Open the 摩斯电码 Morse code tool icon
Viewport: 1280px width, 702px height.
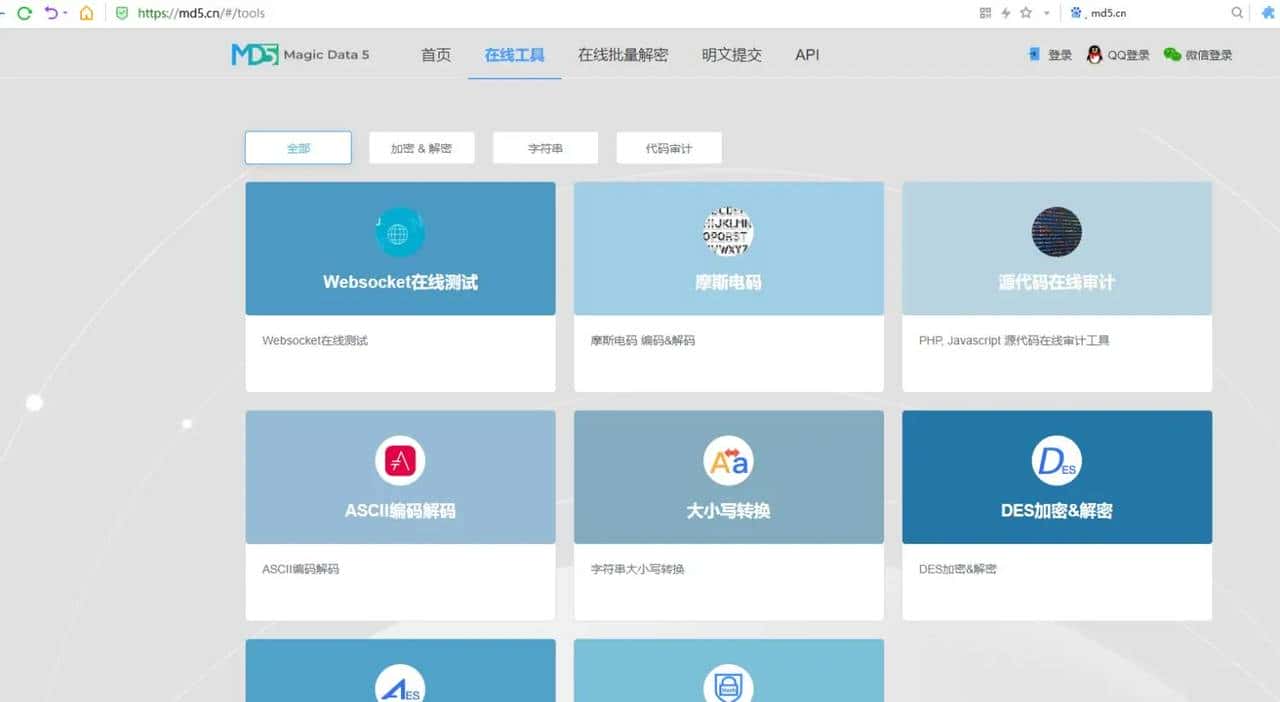(x=727, y=232)
